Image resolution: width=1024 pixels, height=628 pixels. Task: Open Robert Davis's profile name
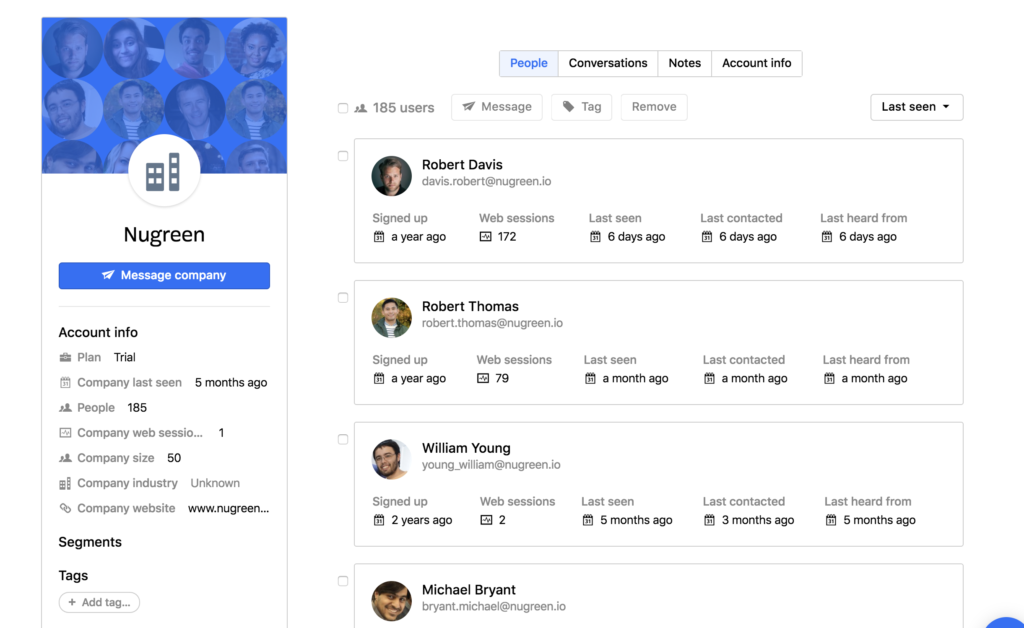pyautogui.click(x=462, y=165)
